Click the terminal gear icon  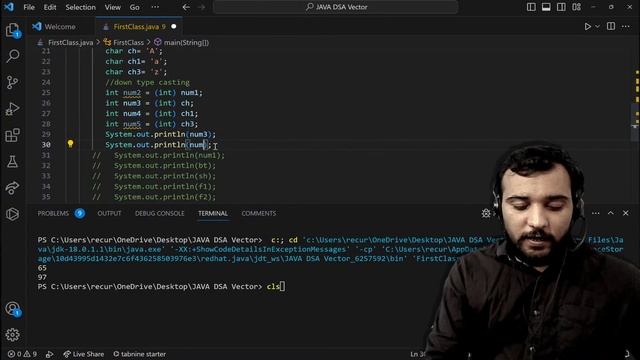[x=486, y=213]
